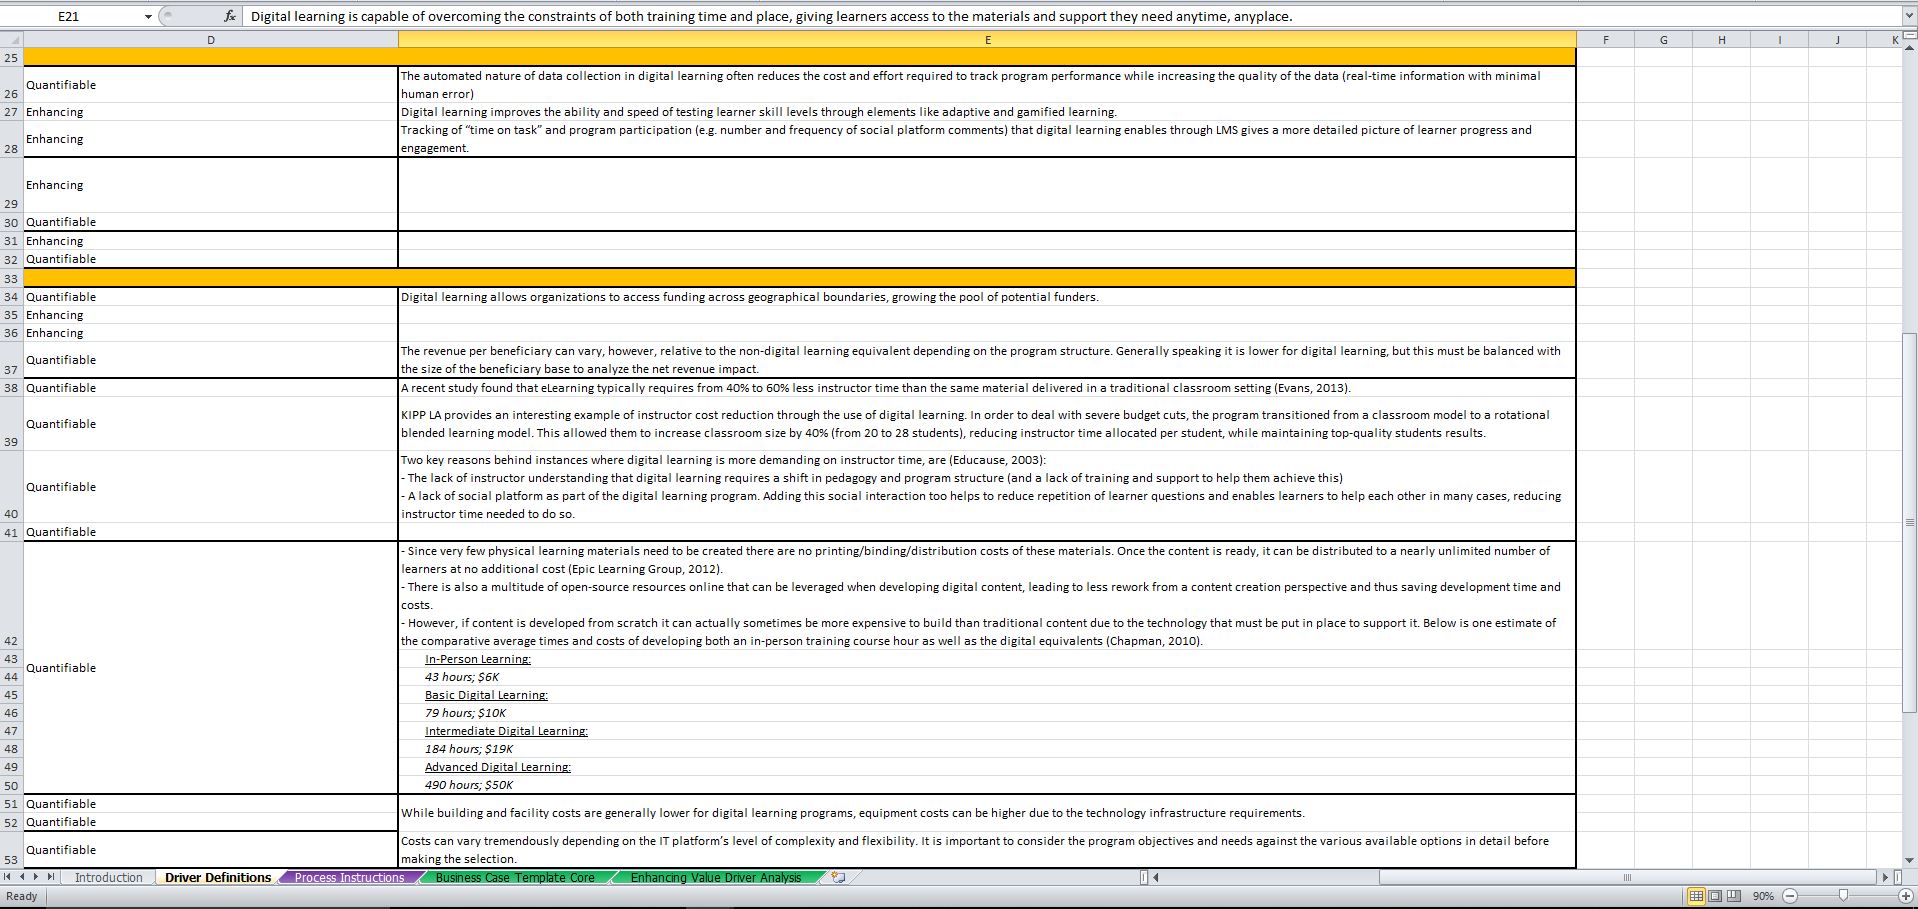The image size is (1918, 909).
Task: Click cell about testing learner skill levels
Action: 987,112
